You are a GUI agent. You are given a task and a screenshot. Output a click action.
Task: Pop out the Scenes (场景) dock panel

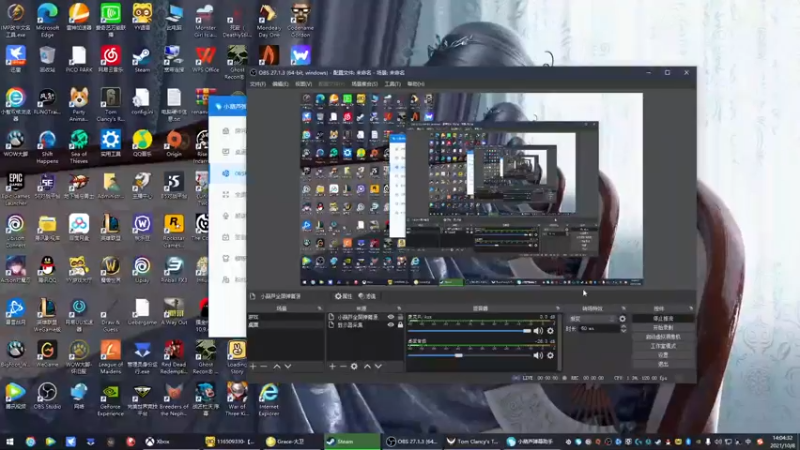[x=320, y=308]
